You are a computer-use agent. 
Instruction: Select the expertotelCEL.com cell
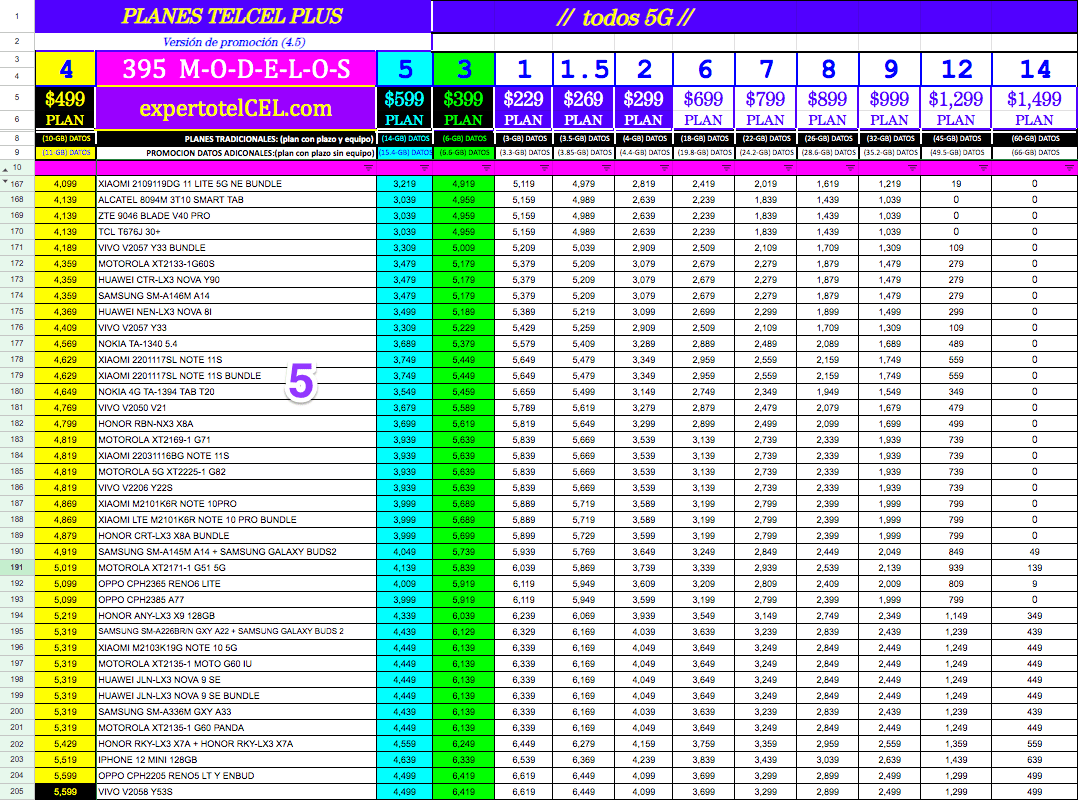click(236, 108)
